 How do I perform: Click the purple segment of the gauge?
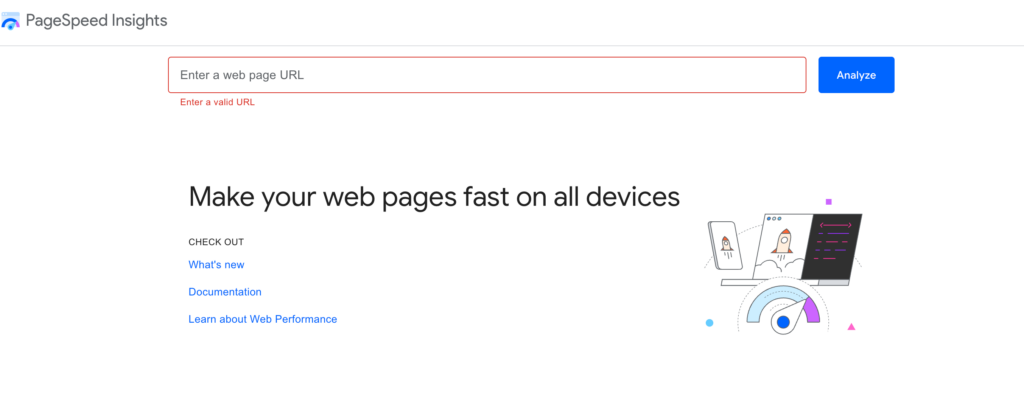point(812,310)
